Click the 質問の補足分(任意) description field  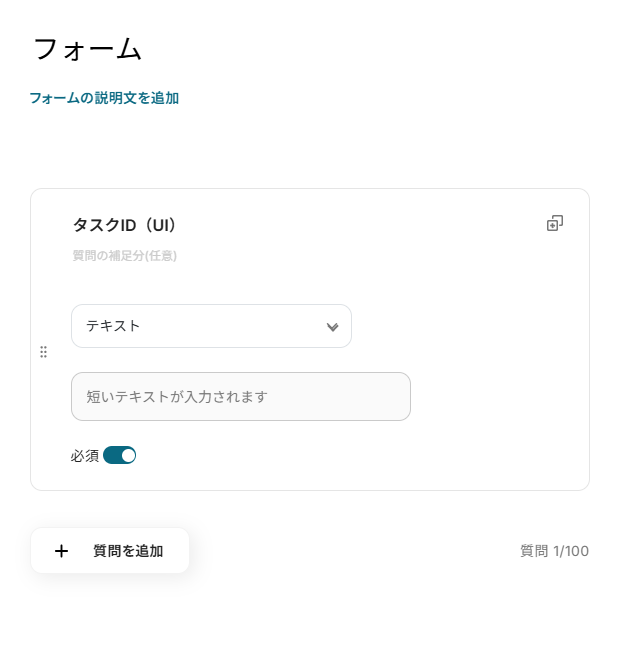tap(125, 256)
